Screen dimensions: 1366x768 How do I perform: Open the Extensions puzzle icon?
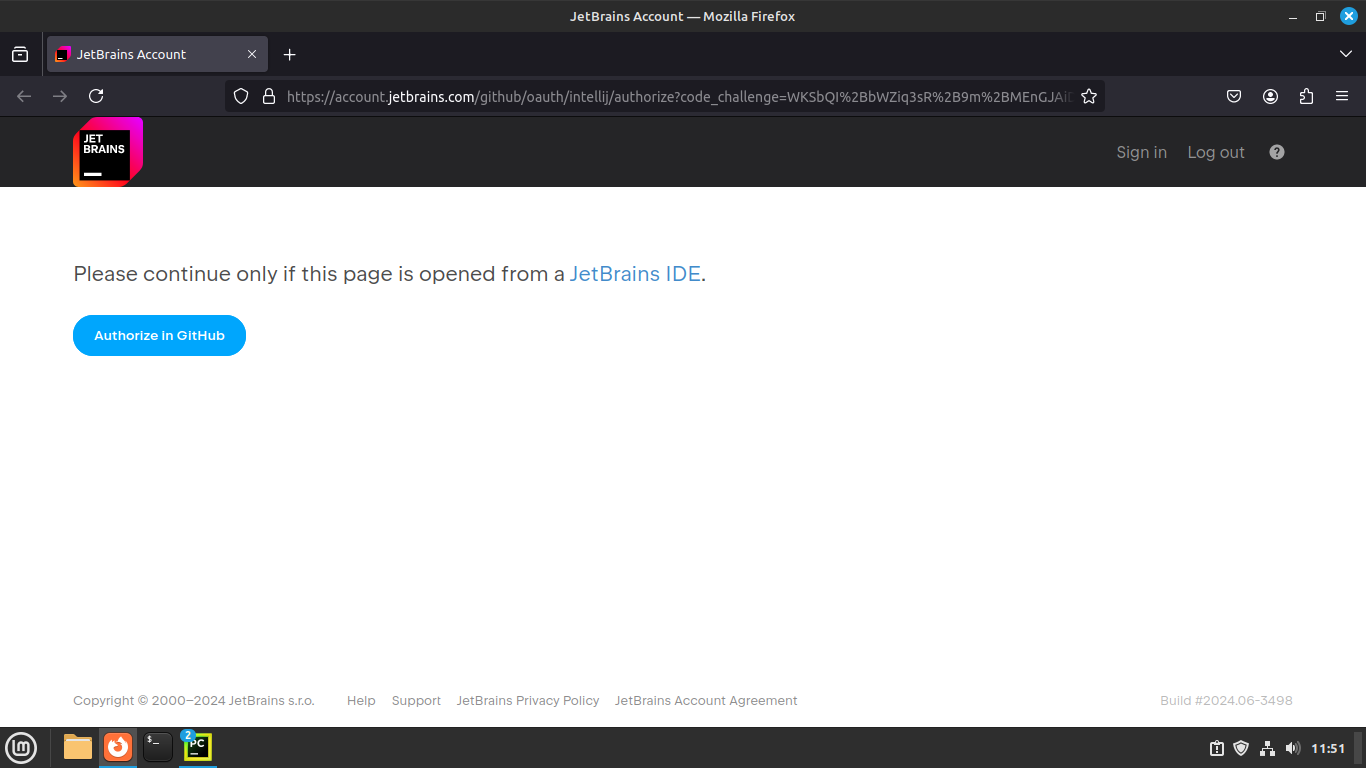[x=1306, y=96]
